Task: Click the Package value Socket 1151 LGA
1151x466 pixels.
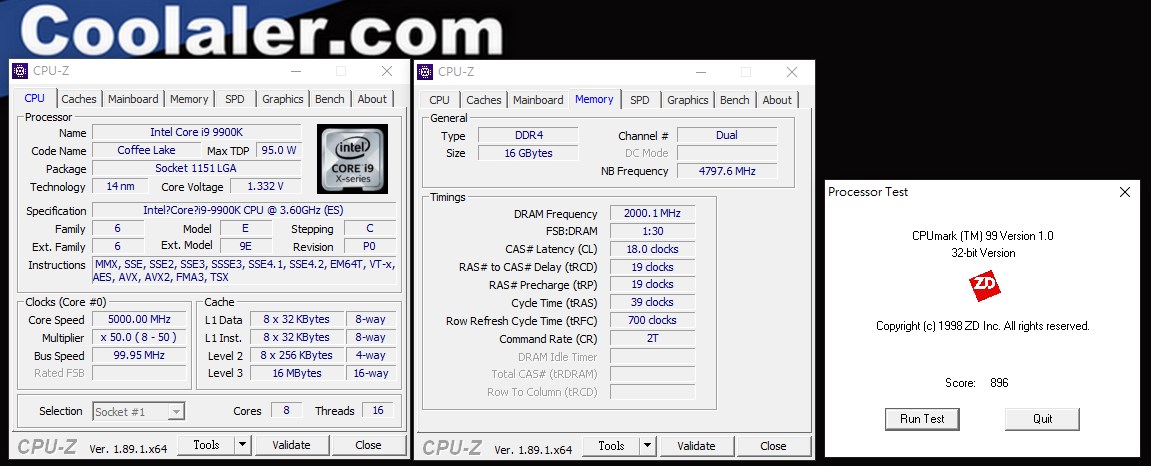Action: pos(197,169)
